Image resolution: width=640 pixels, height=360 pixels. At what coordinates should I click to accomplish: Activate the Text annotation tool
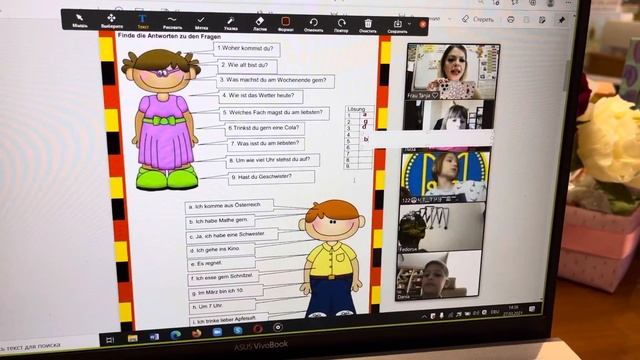point(142,22)
